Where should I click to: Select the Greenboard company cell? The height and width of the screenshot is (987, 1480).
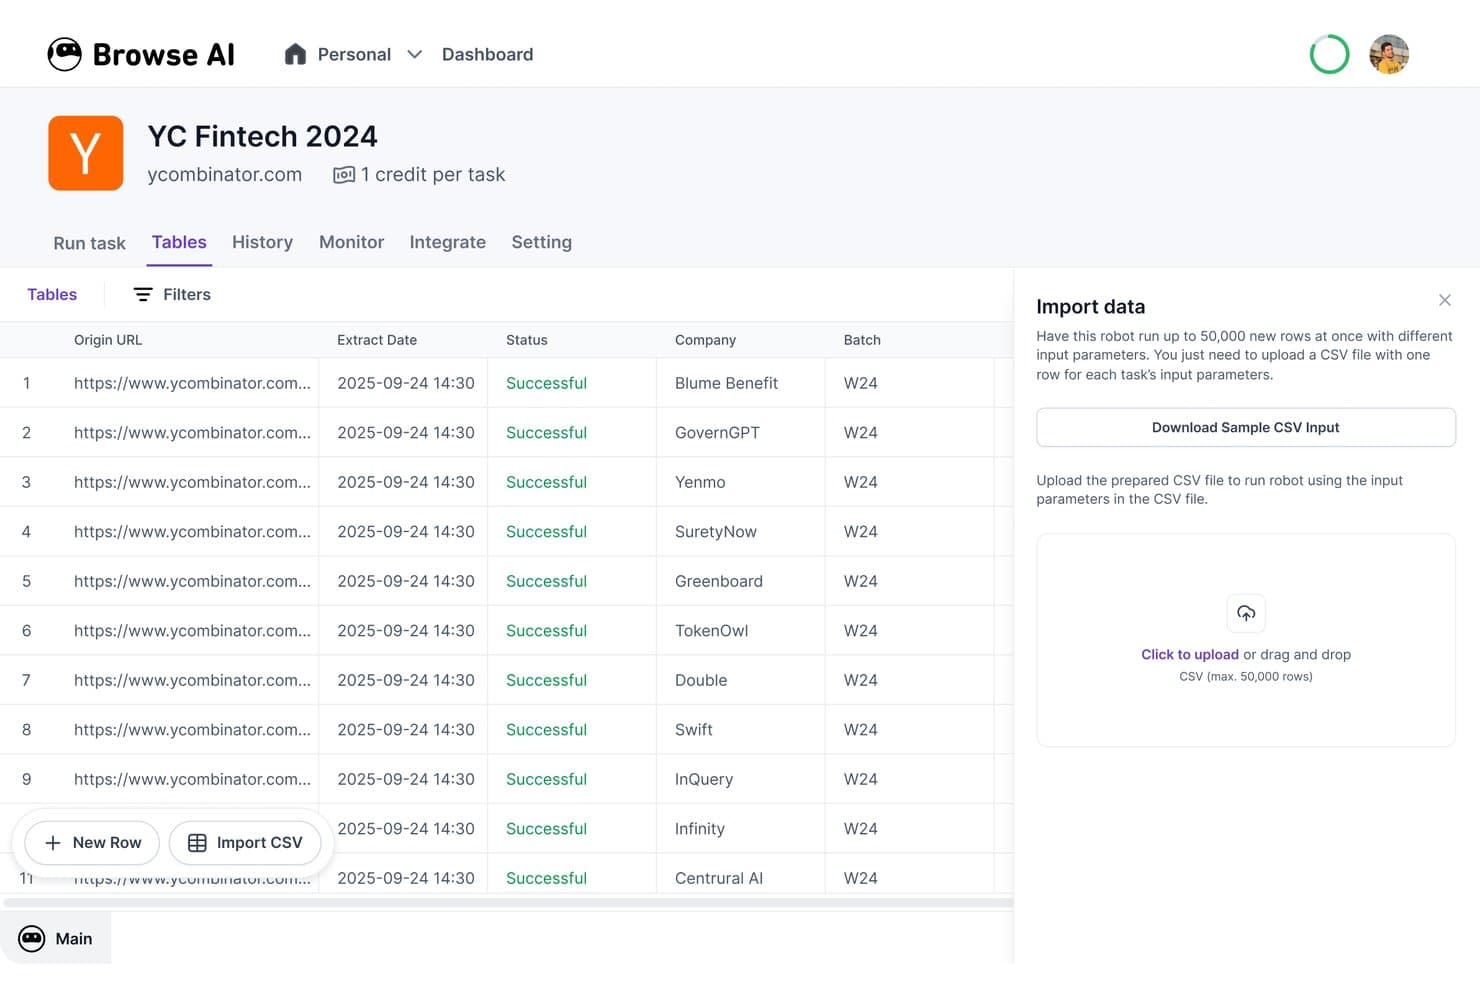[x=740, y=581]
